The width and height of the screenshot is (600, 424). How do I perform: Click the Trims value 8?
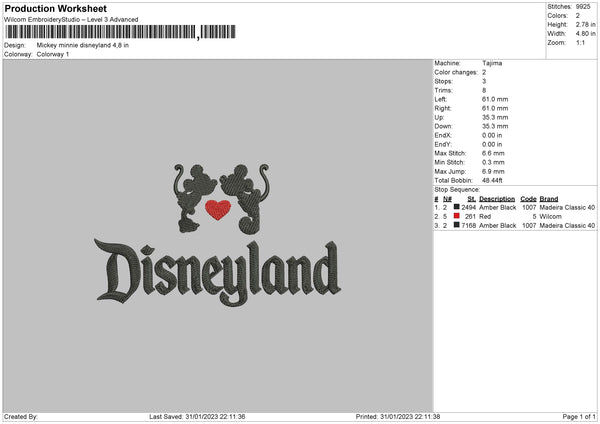[484, 90]
